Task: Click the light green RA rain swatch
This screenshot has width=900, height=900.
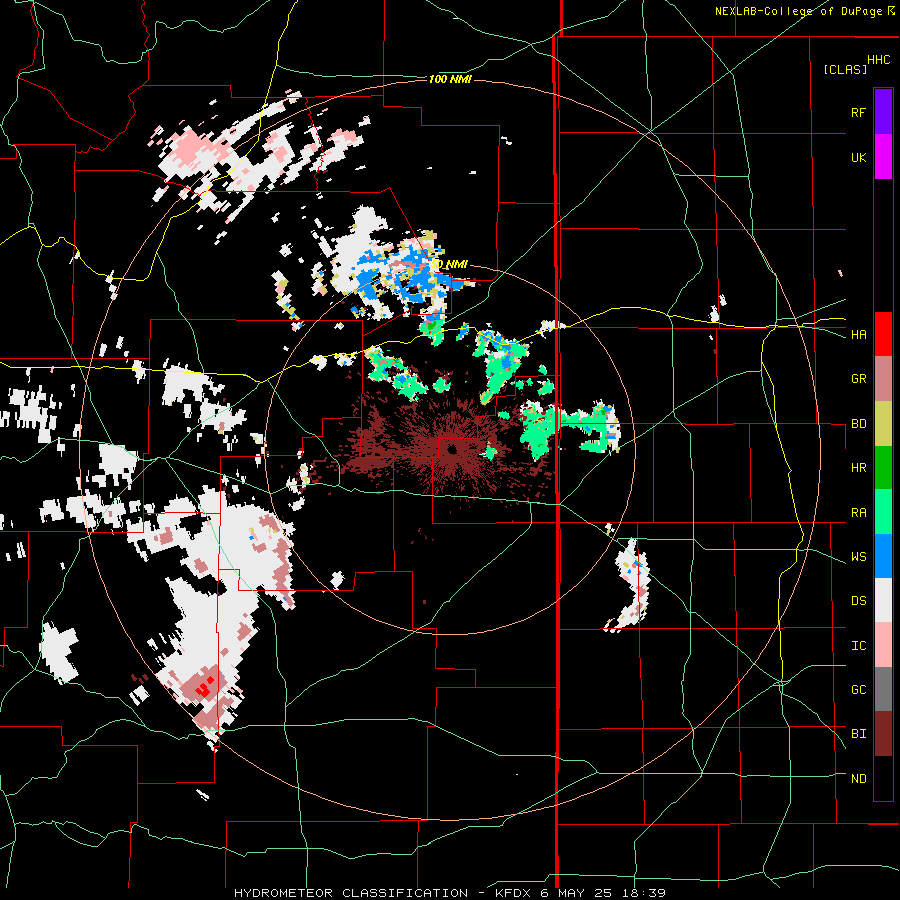Action: [883, 512]
